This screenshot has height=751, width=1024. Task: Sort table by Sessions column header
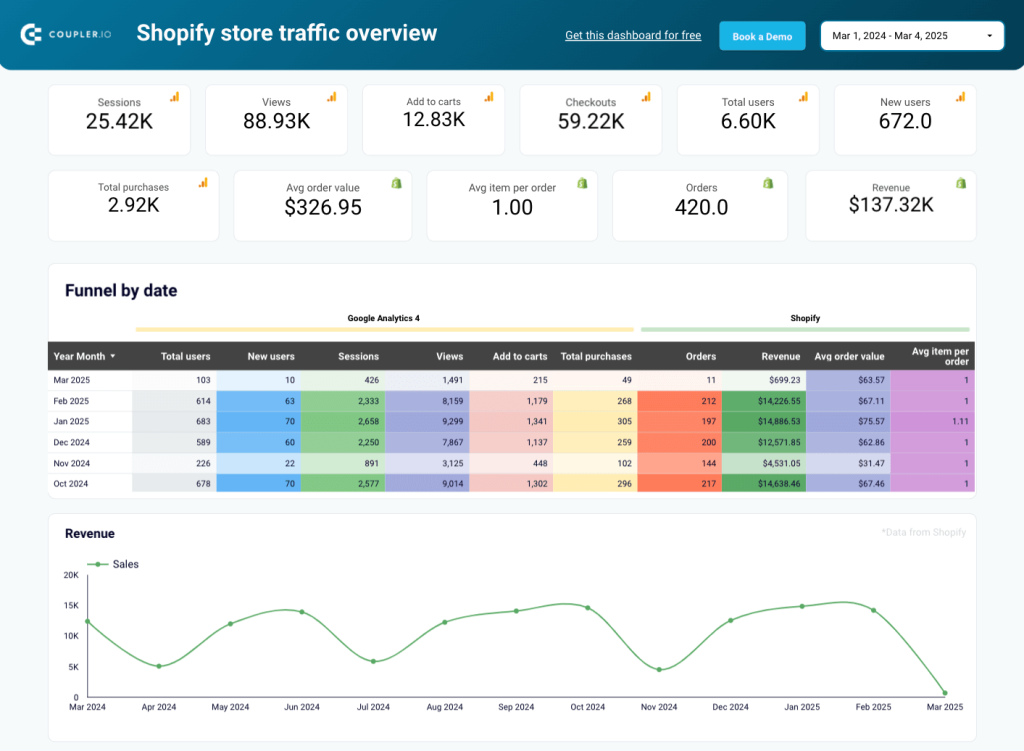point(359,357)
